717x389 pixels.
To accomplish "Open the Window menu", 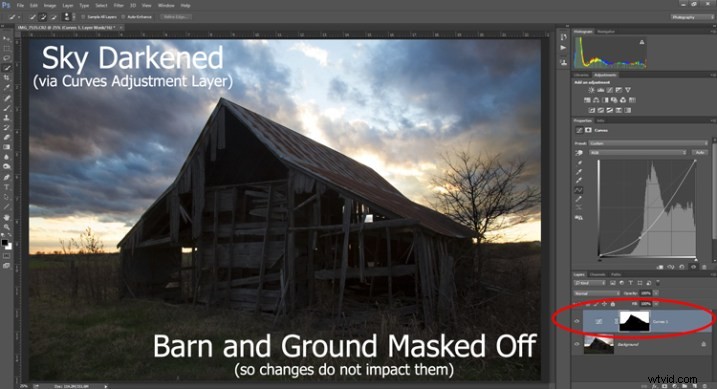I will point(166,5).
